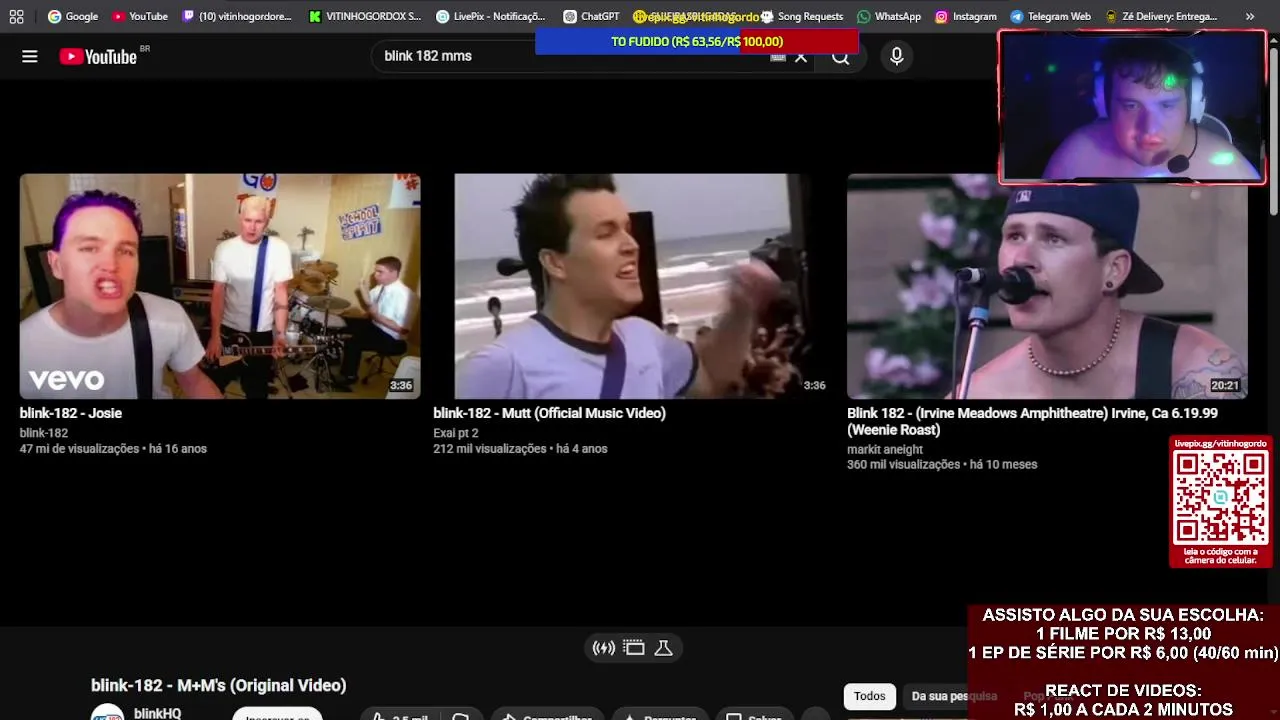1280x720 pixels.
Task: Play the Irvine Meadows Weenie Roast thumbnail
Action: (1047, 286)
